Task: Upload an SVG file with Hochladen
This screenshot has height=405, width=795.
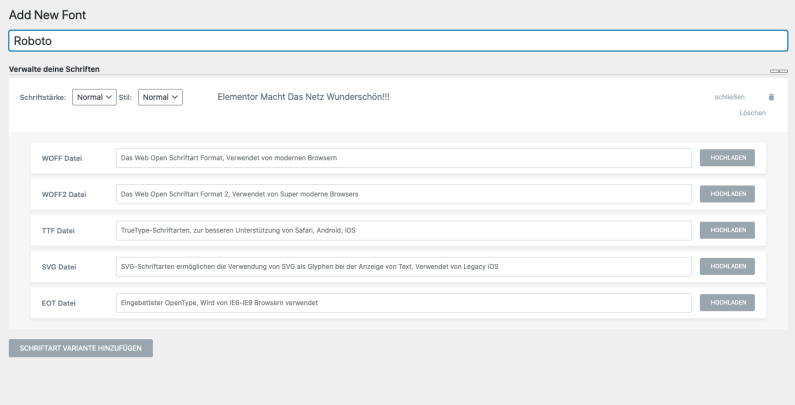Action: point(727,266)
